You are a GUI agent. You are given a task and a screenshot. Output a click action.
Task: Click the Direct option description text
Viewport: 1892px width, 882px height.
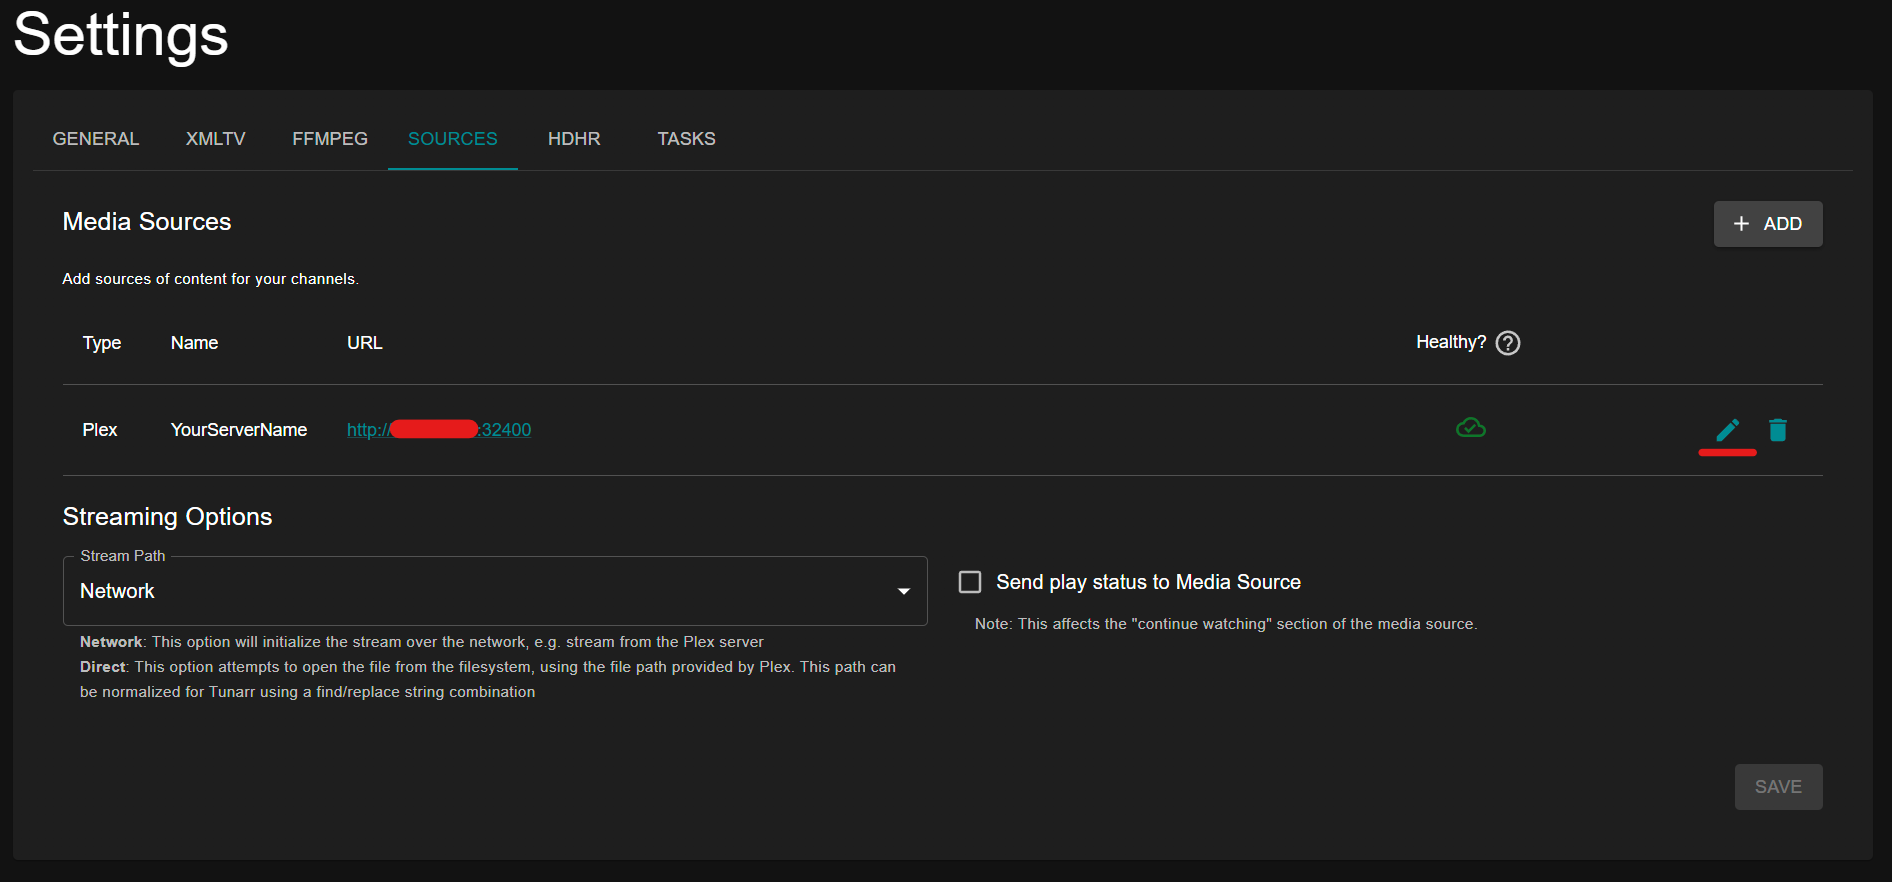click(x=488, y=679)
